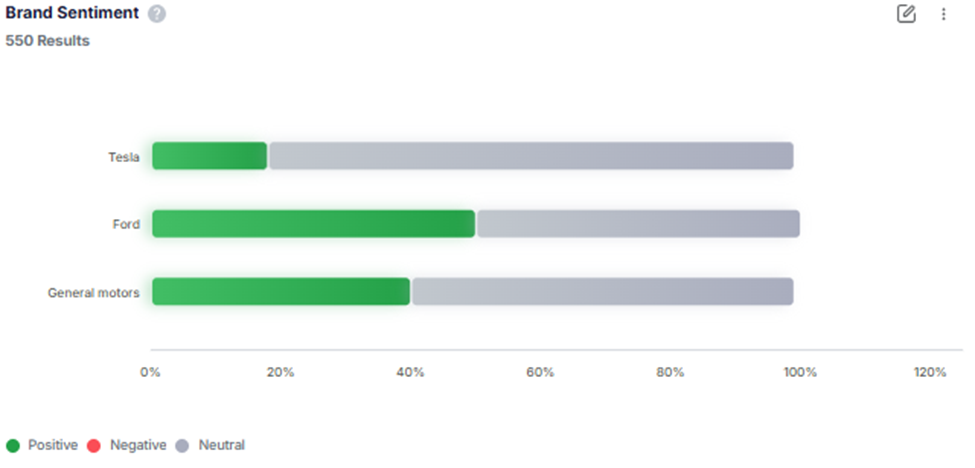Open the 550 Results count
The height and width of the screenshot is (468, 975).
tap(48, 41)
